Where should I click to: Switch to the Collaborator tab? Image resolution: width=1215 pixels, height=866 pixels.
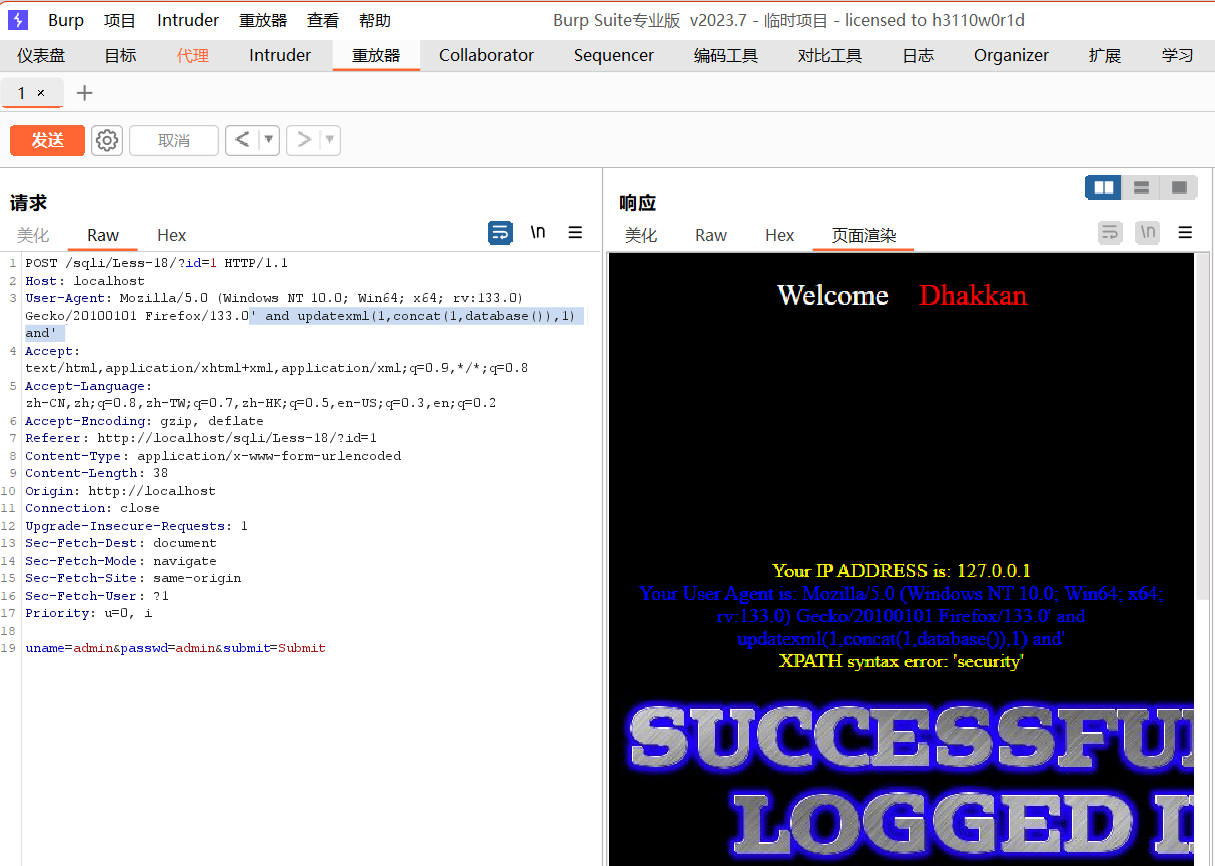[x=487, y=56]
